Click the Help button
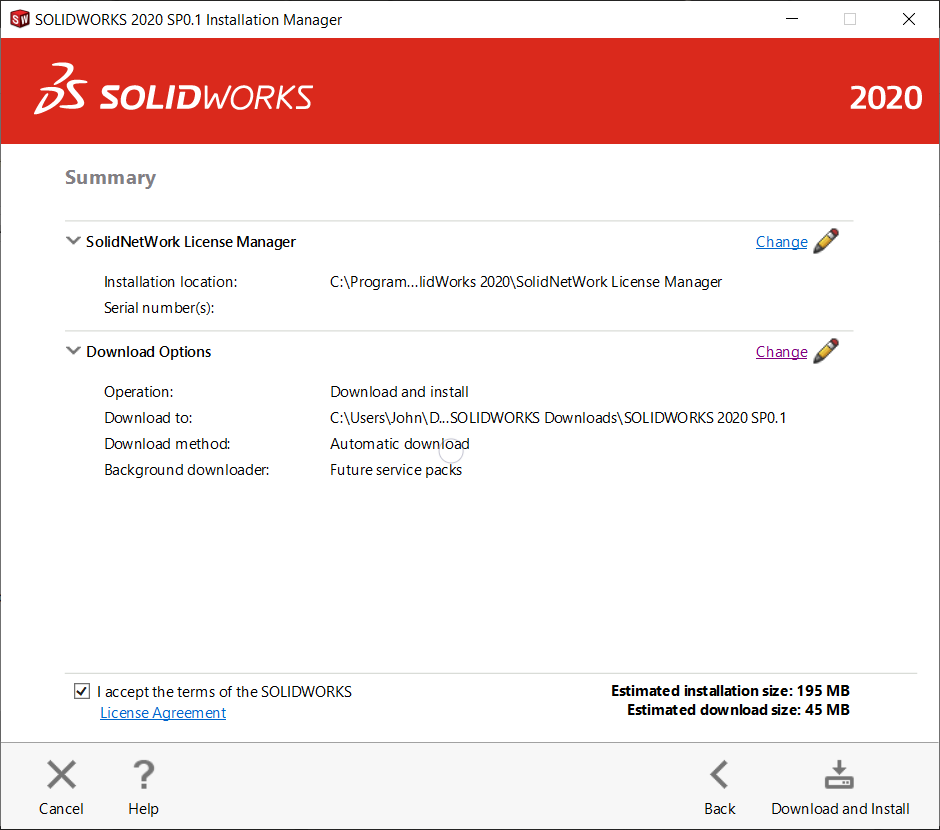The height and width of the screenshot is (830, 940). coord(143,790)
